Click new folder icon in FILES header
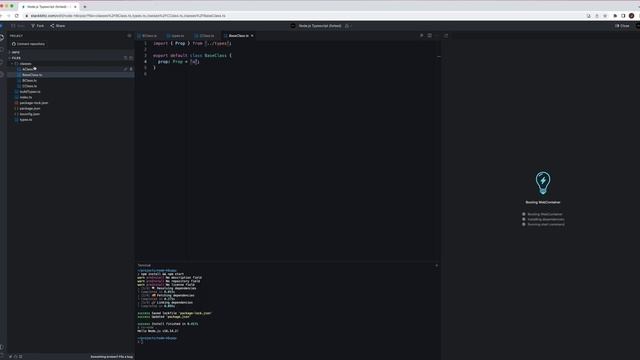Viewport: 640px width, 360px height. pyautogui.click(x=131, y=58)
